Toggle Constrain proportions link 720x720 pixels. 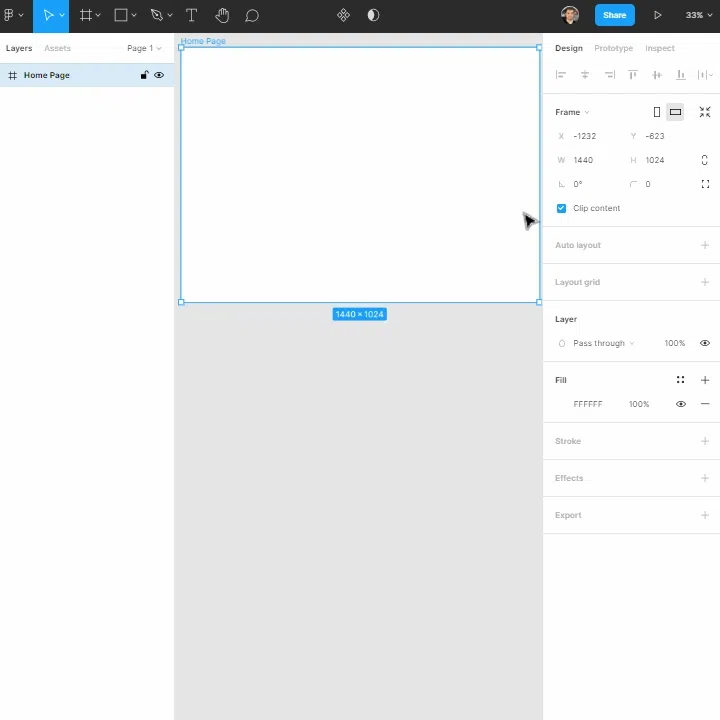click(704, 160)
